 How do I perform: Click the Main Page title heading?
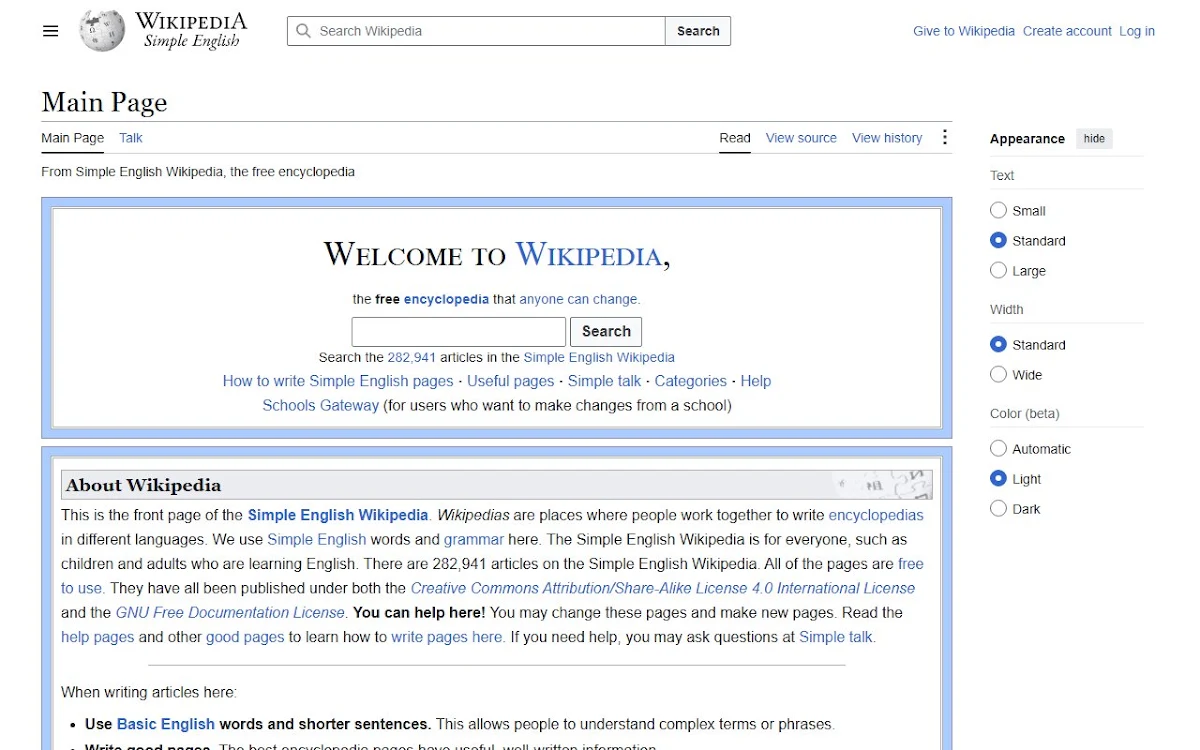[x=104, y=102]
